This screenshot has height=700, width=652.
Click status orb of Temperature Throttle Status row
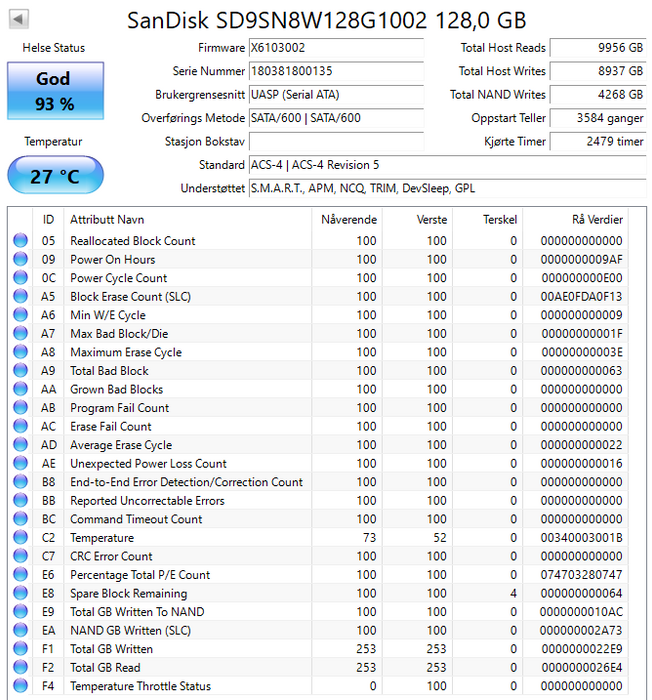click(20, 686)
